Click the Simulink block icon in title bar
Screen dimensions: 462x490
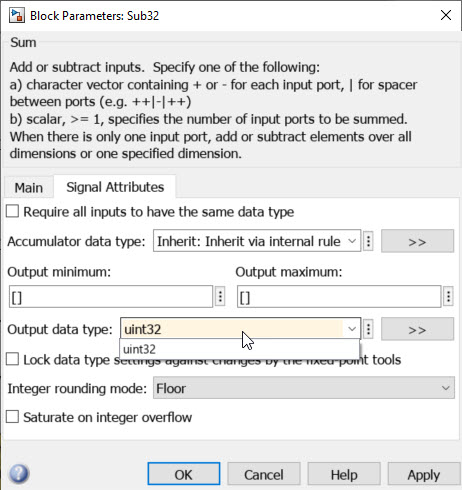tap(17, 16)
